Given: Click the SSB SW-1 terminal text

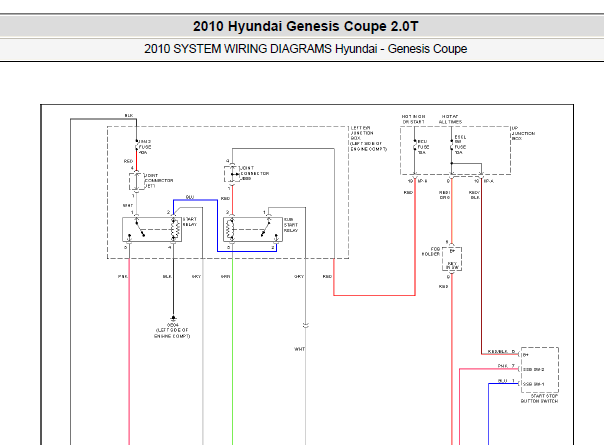Looking at the screenshot, I should 534,384.
